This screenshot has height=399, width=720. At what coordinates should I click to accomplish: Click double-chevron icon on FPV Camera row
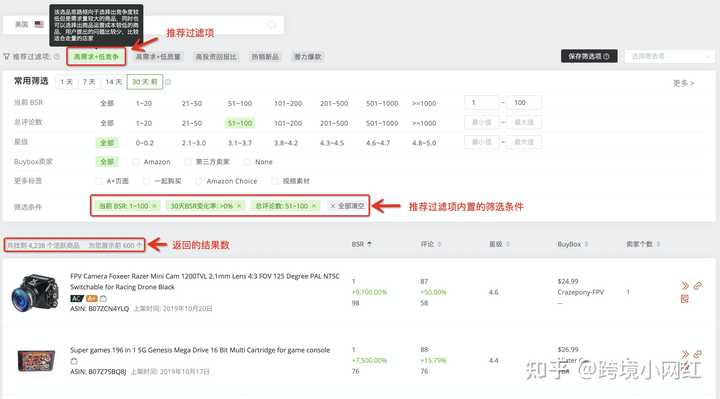tap(685, 286)
